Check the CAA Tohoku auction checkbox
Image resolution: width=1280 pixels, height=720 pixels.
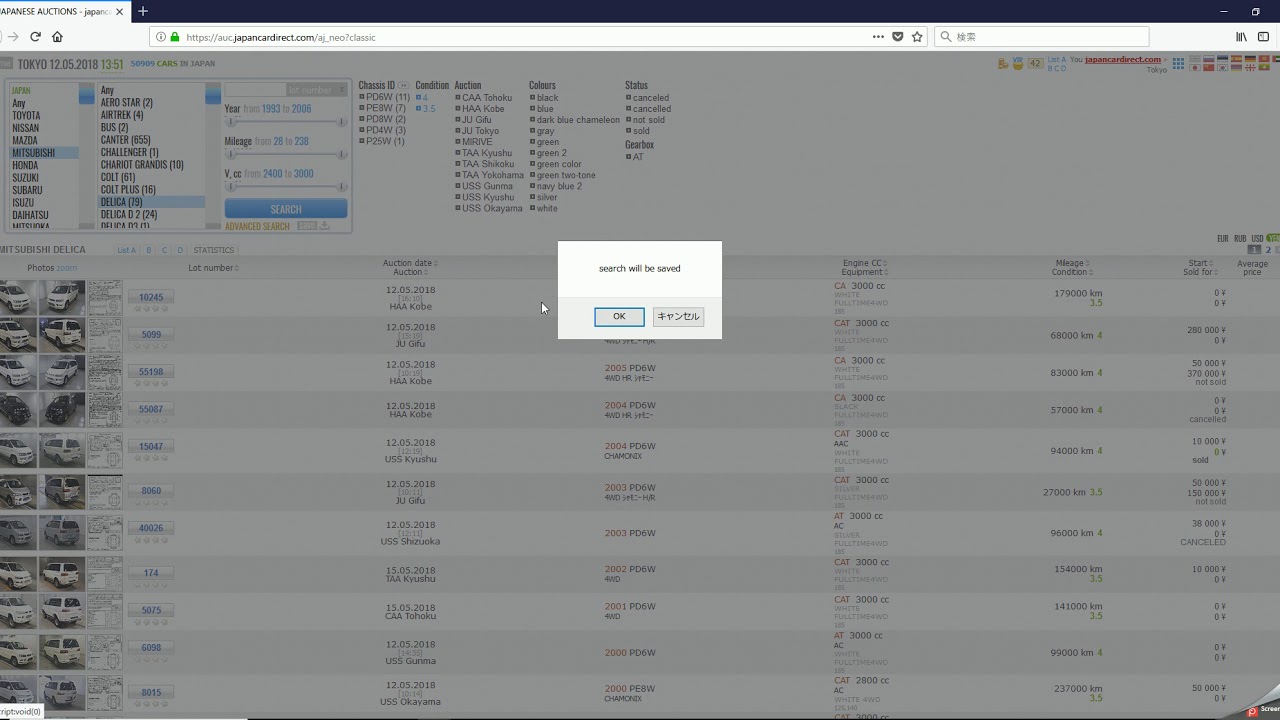point(458,98)
